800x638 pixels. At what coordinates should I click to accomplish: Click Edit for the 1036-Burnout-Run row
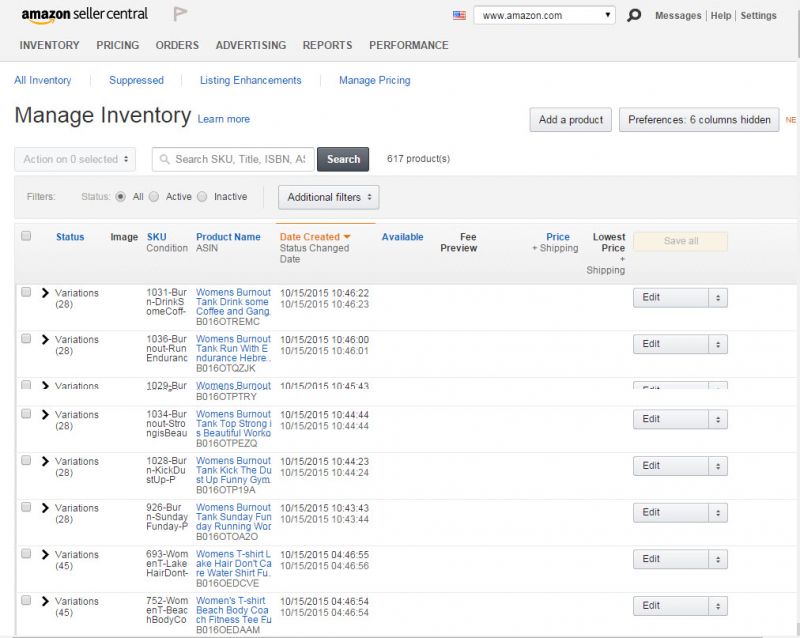(x=671, y=345)
